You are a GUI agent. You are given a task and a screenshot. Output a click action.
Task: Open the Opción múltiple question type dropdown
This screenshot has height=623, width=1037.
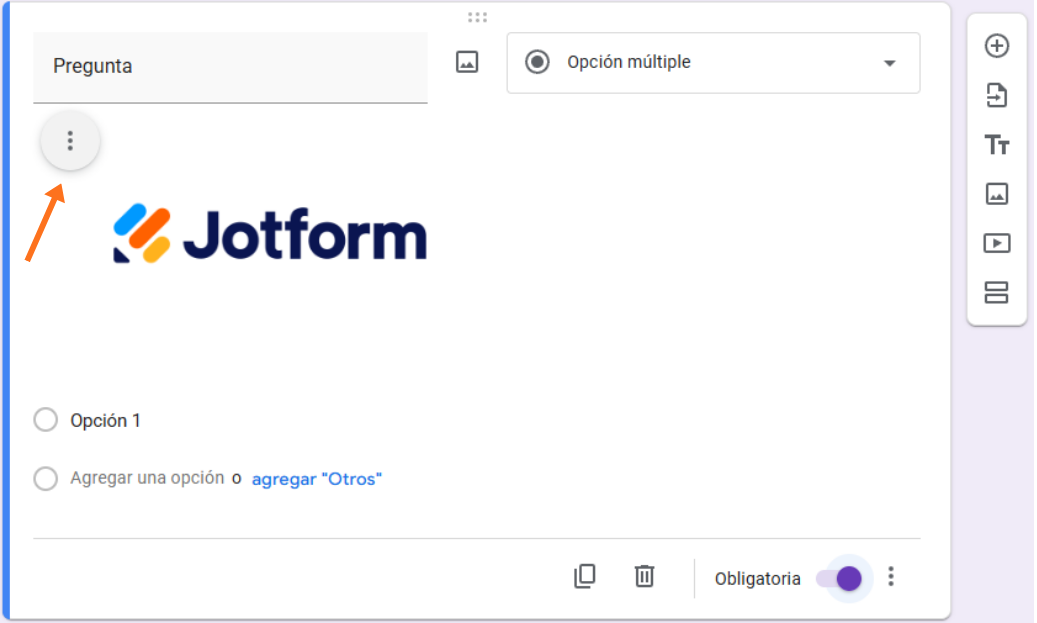pos(713,63)
